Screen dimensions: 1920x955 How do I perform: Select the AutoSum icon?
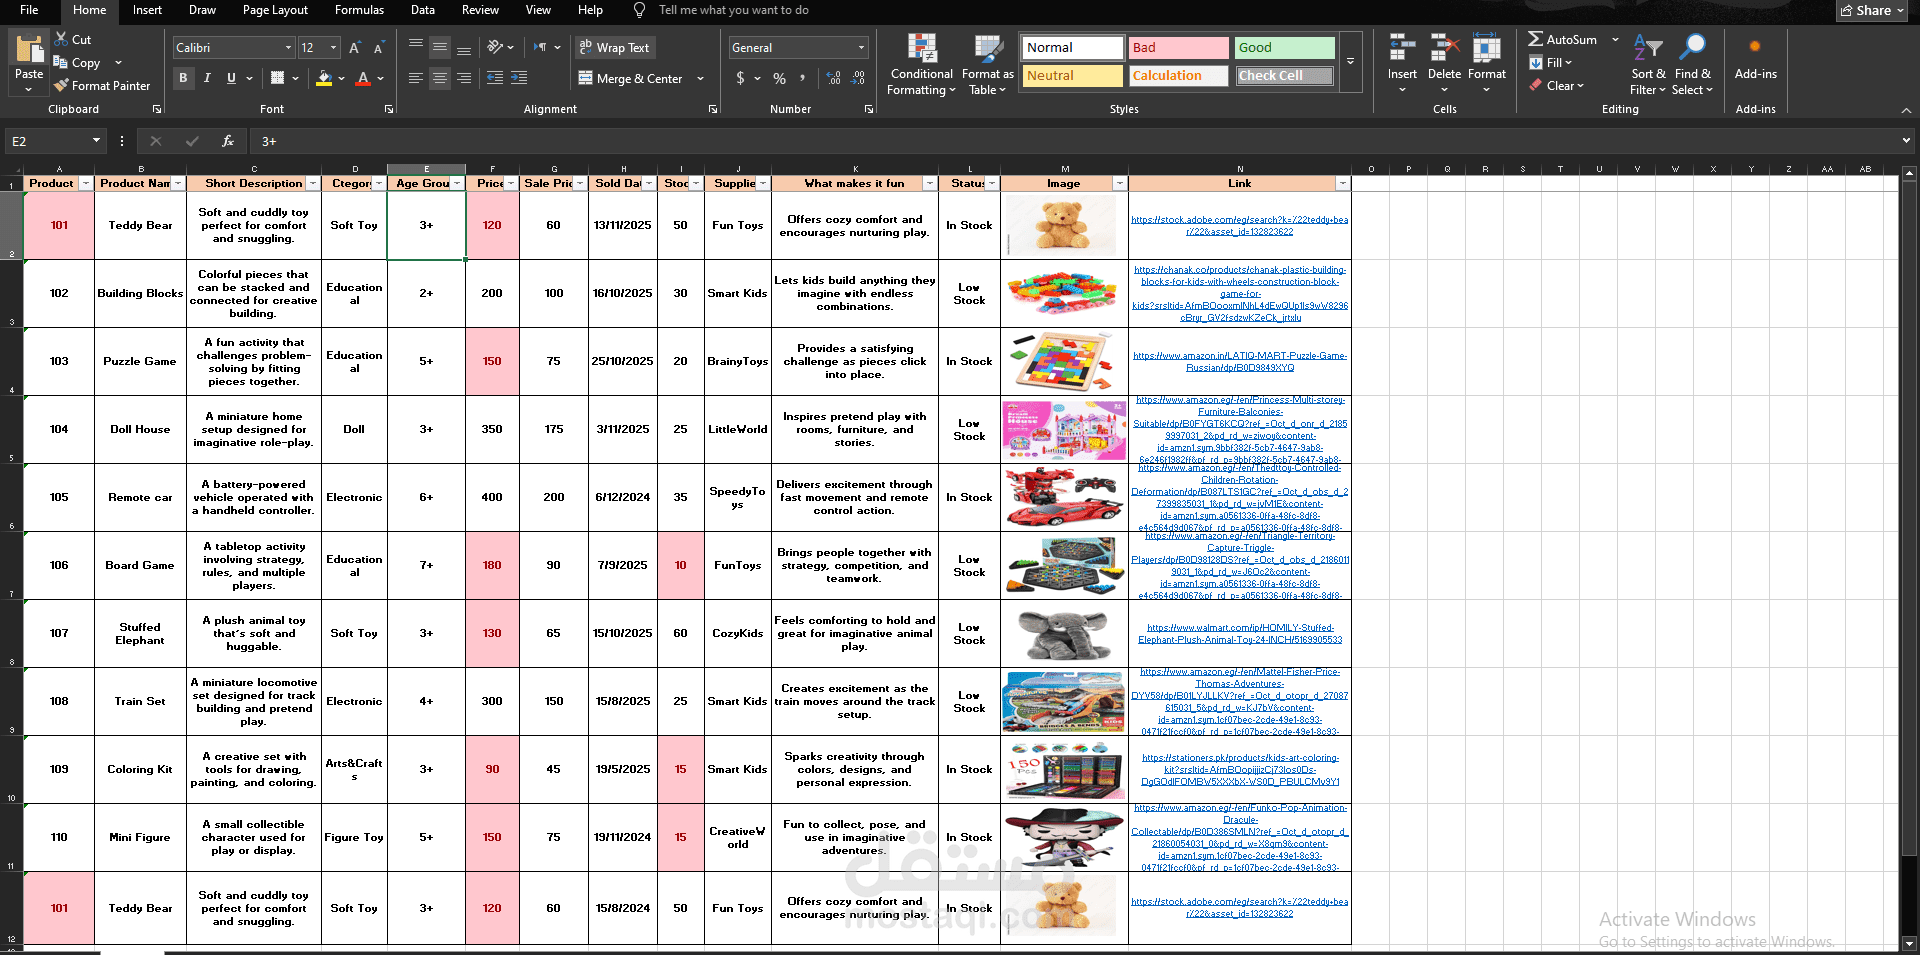[x=1536, y=38]
